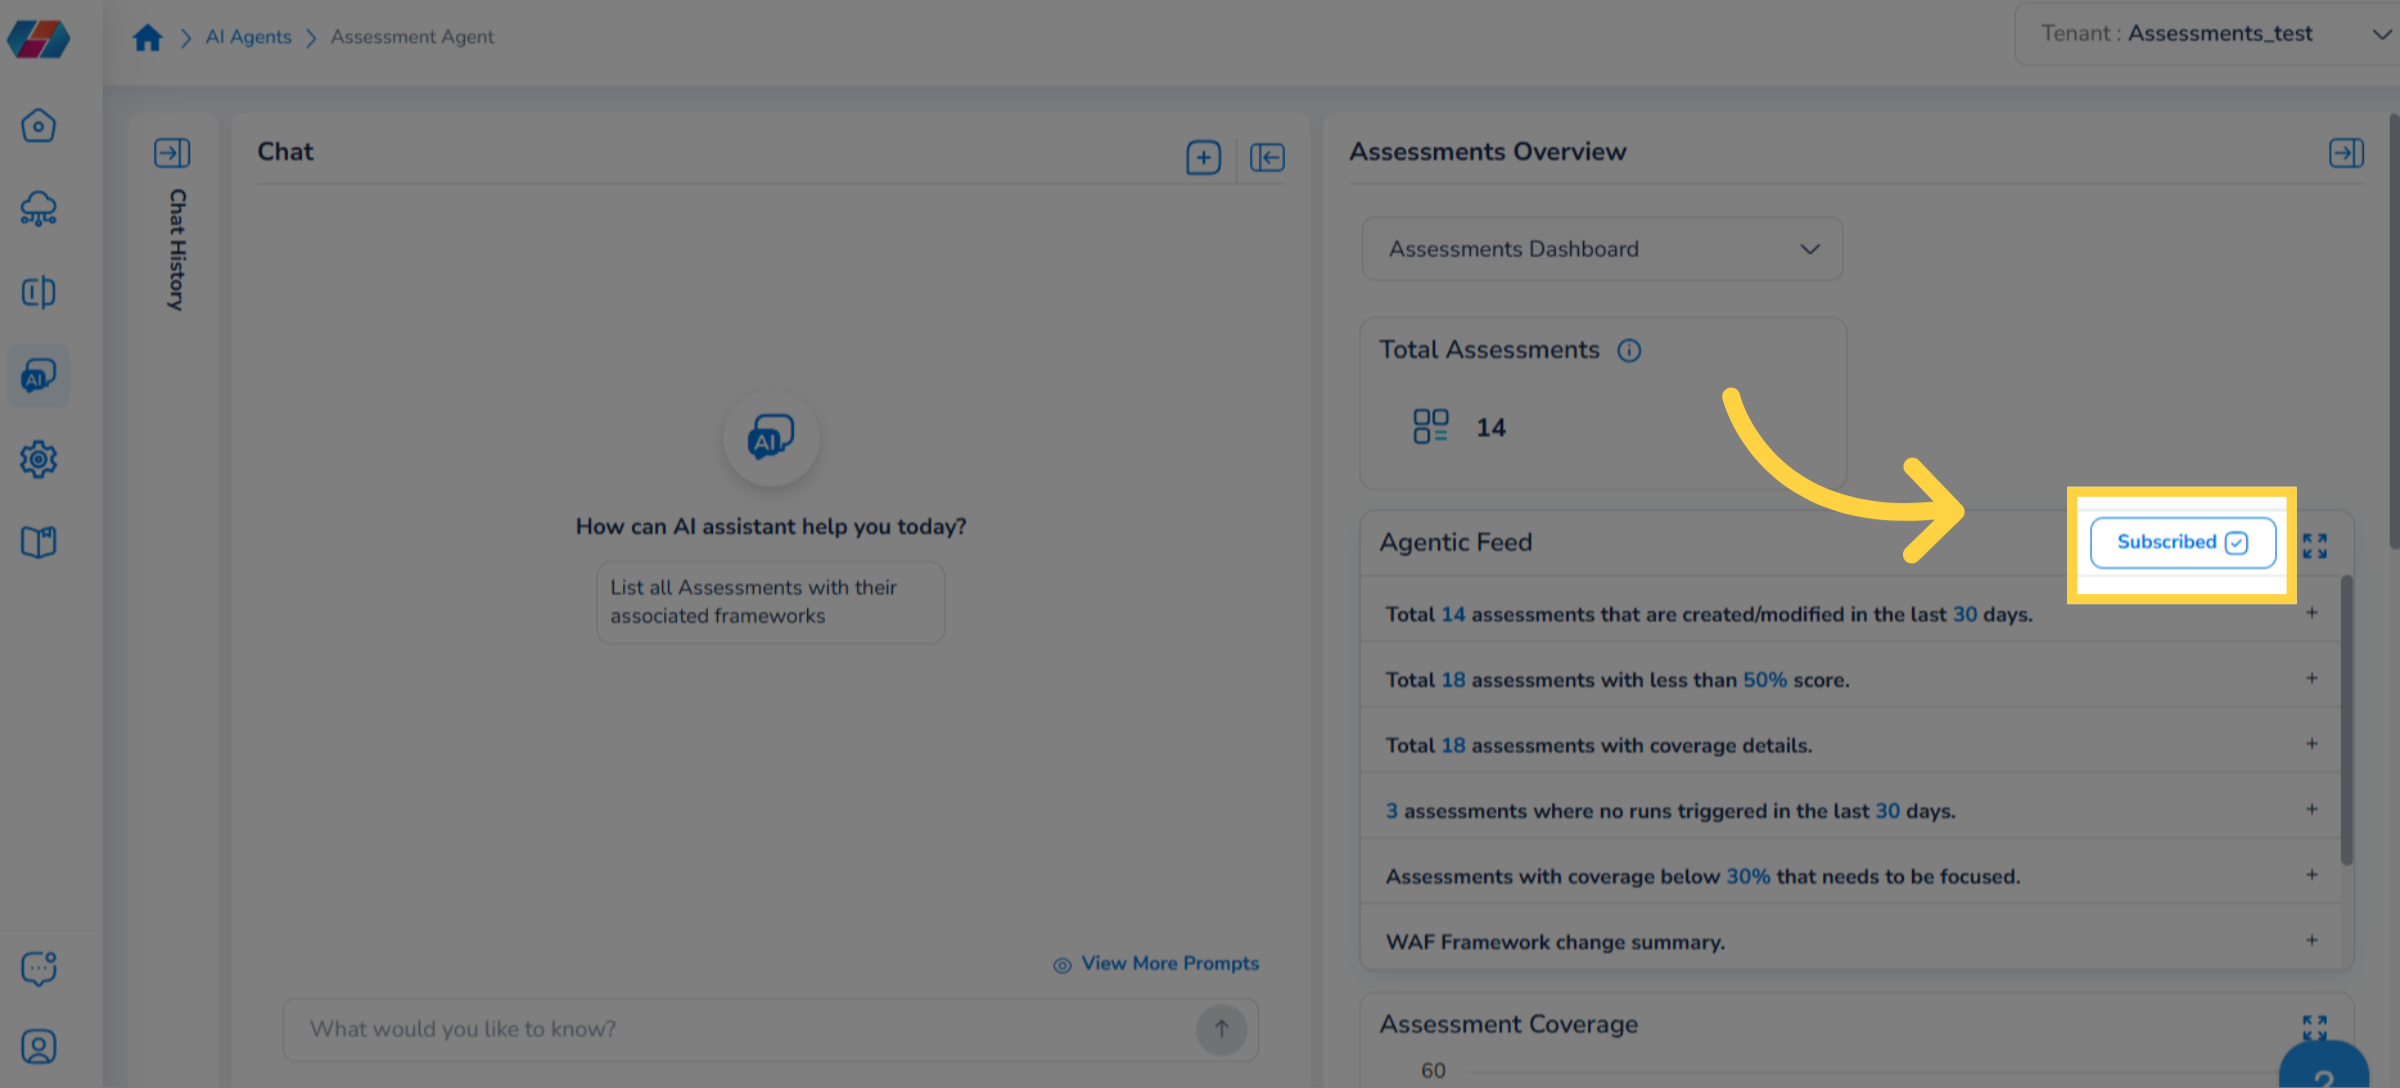This screenshot has width=2400, height=1088.
Task: Toggle the Subscribed status for Agentic Feed
Action: click(2183, 542)
